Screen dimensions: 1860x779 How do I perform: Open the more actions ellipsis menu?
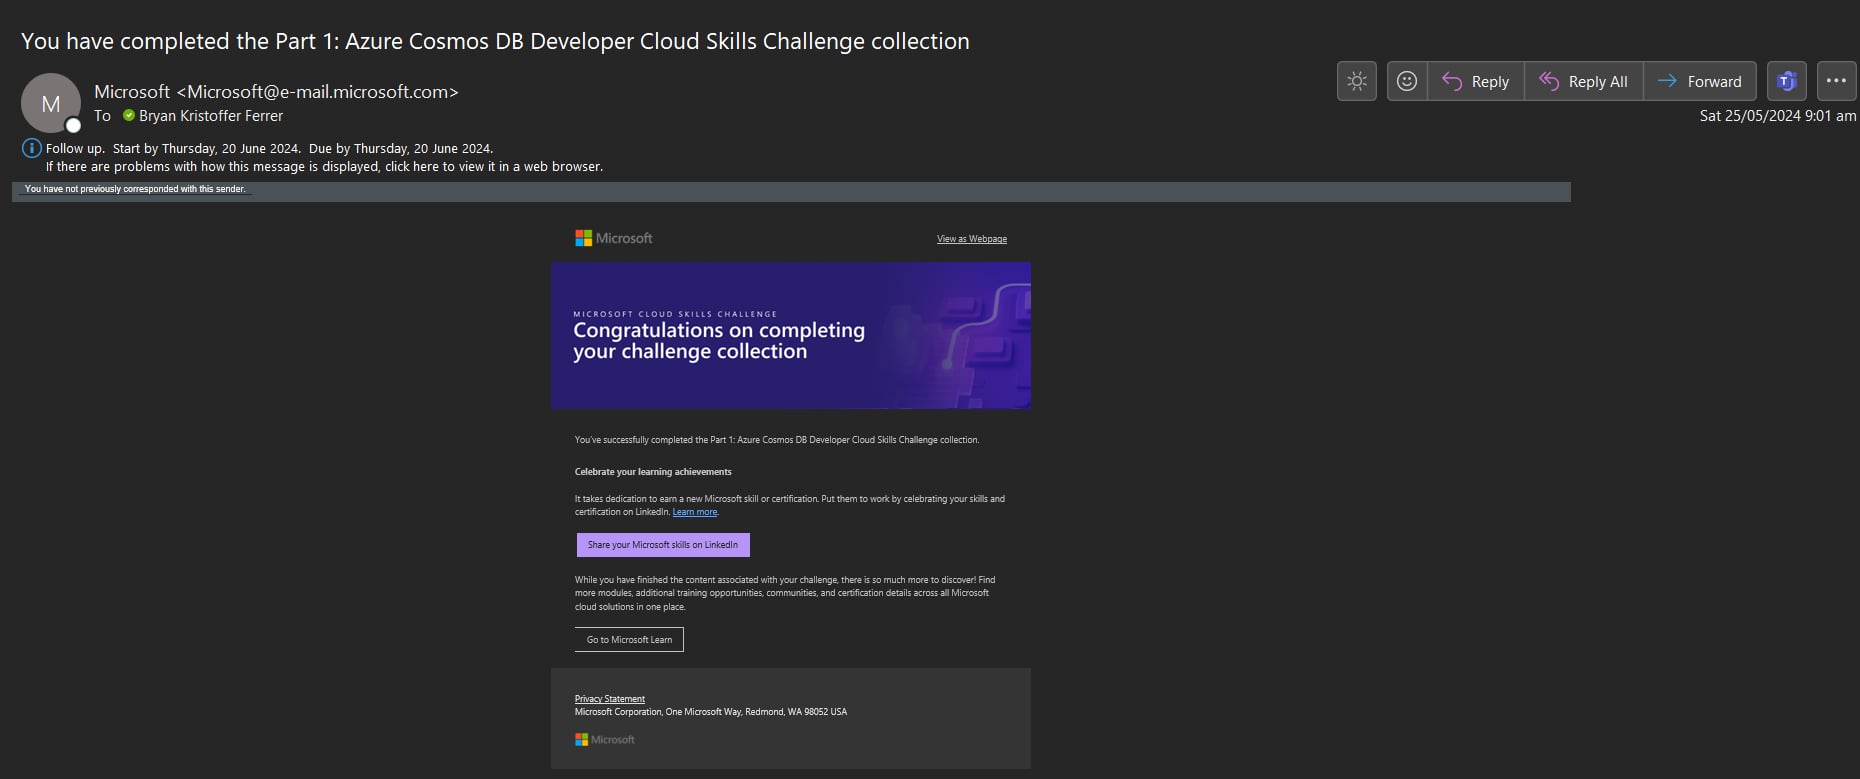pyautogui.click(x=1836, y=81)
